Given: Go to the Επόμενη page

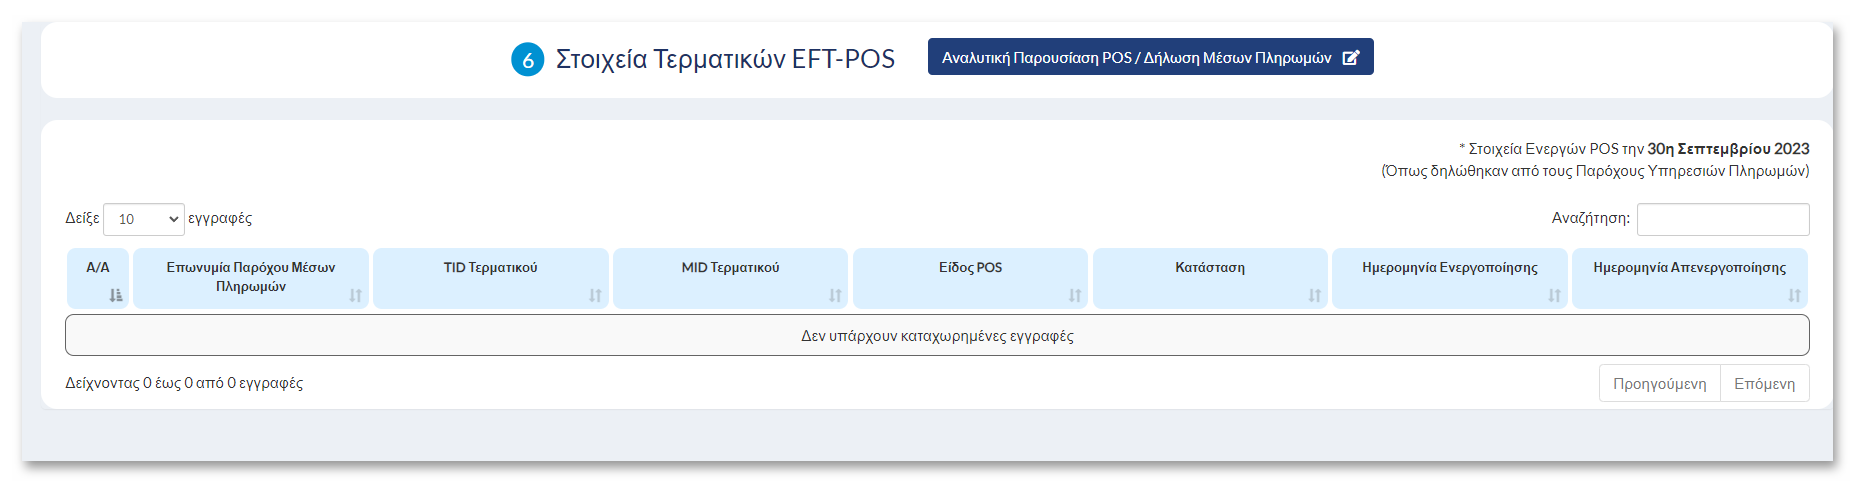Looking at the screenshot, I should pos(1765,383).
